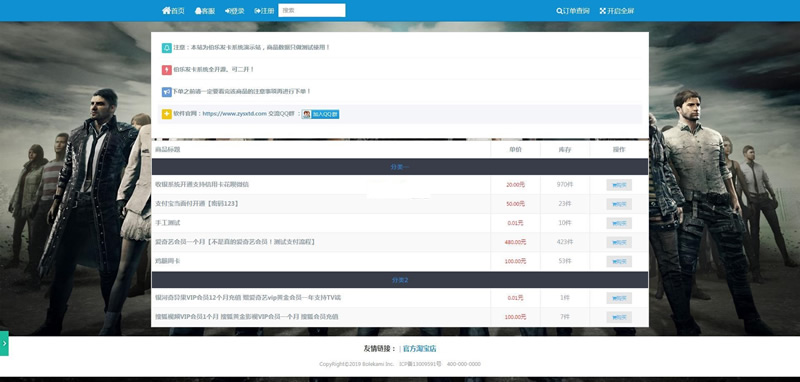This screenshot has height=382, width=800.
Task: Select the 搜狐视频VIP会员1个月 product title
Action: (246, 317)
